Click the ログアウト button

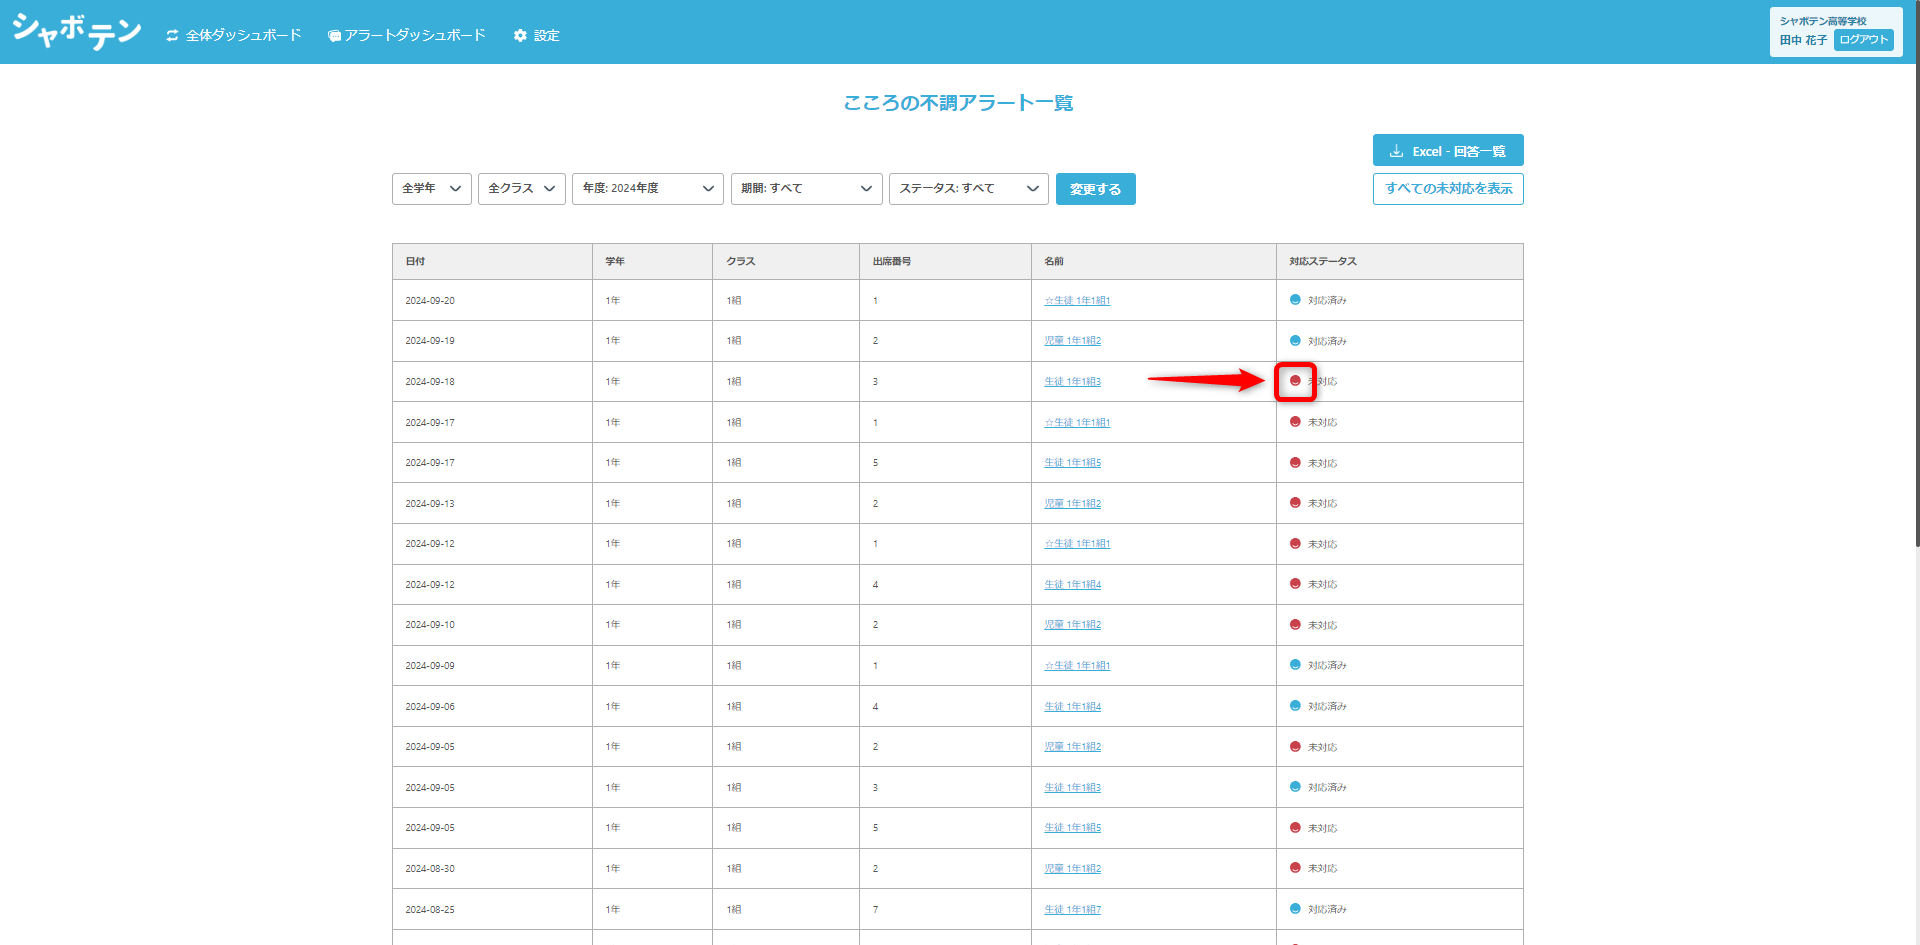click(1864, 40)
